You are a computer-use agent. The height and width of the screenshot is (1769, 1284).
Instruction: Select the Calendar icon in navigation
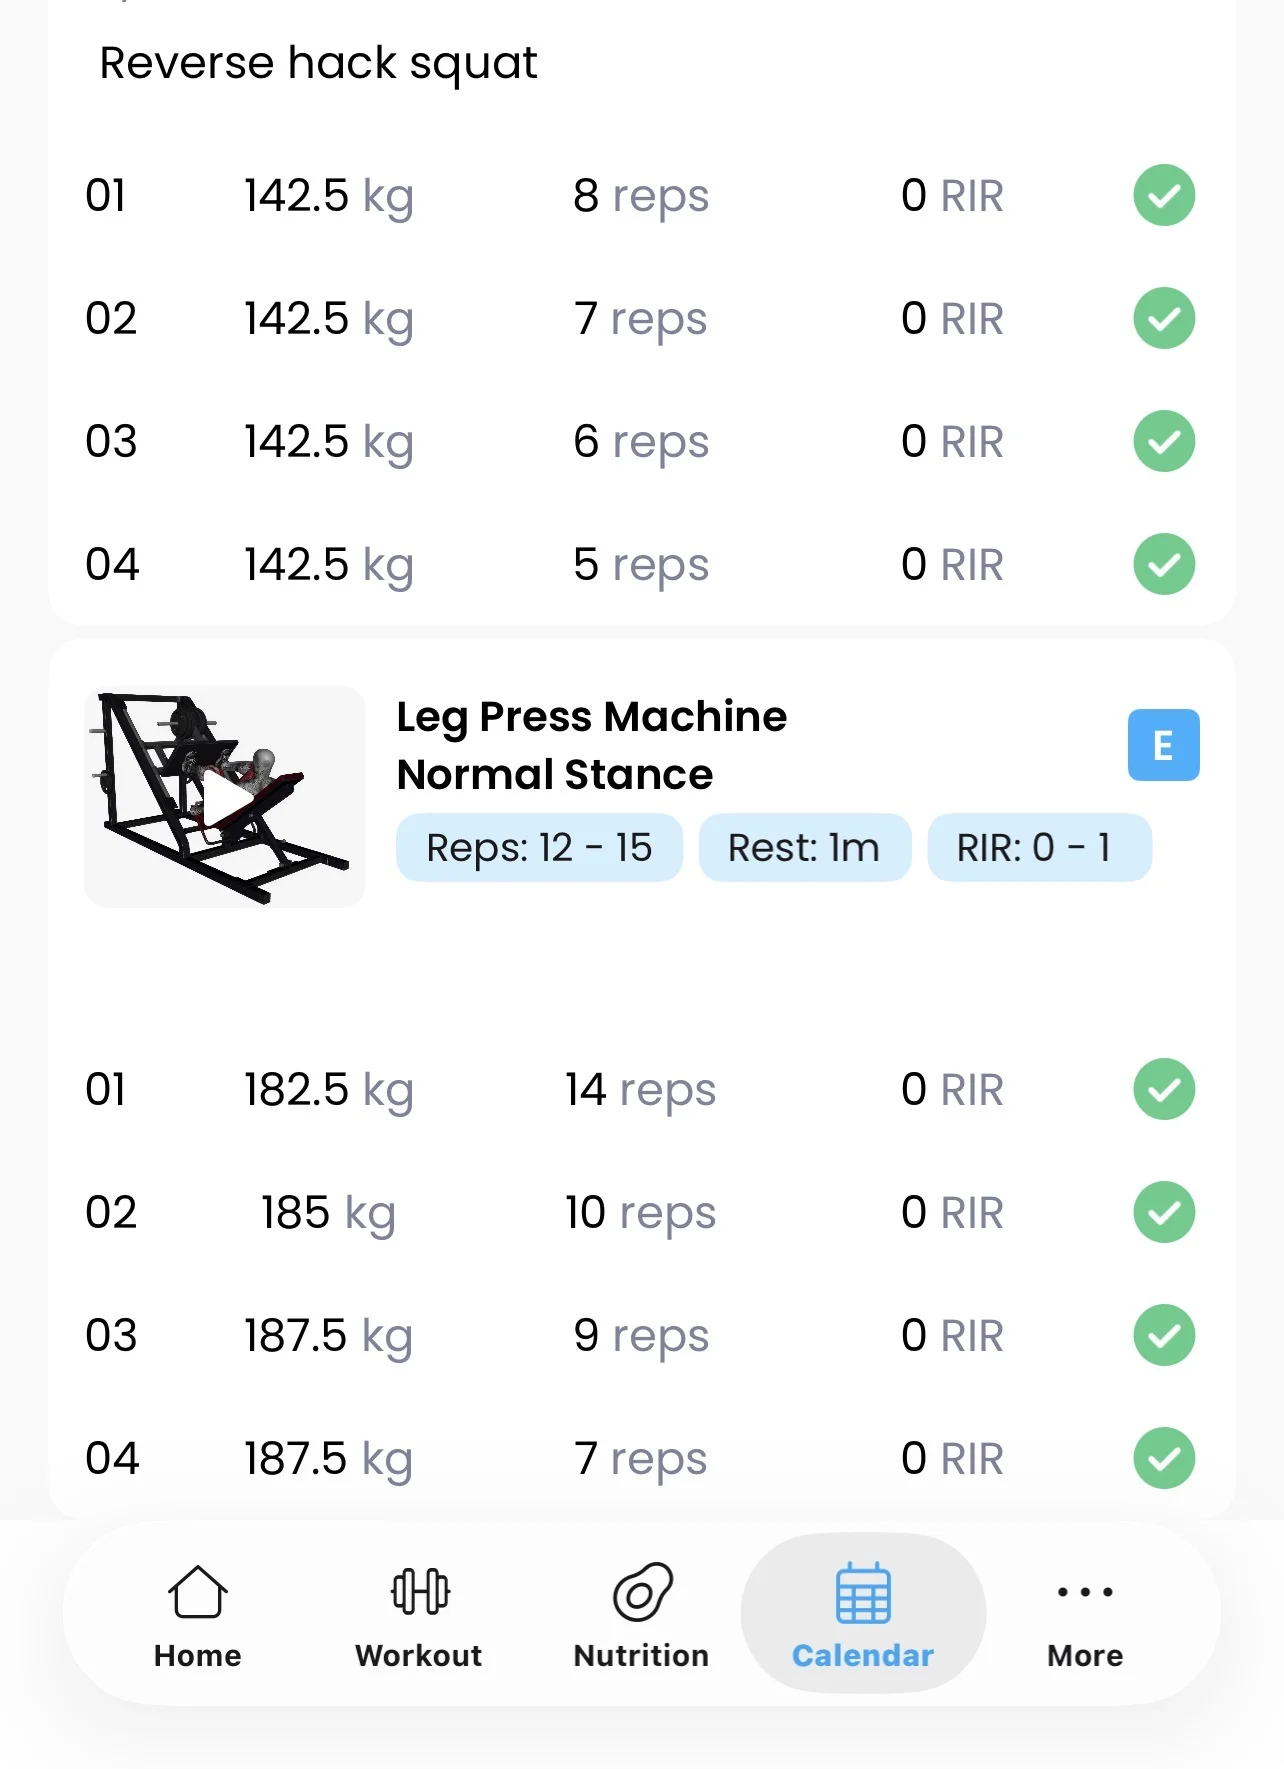pyautogui.click(x=863, y=1594)
